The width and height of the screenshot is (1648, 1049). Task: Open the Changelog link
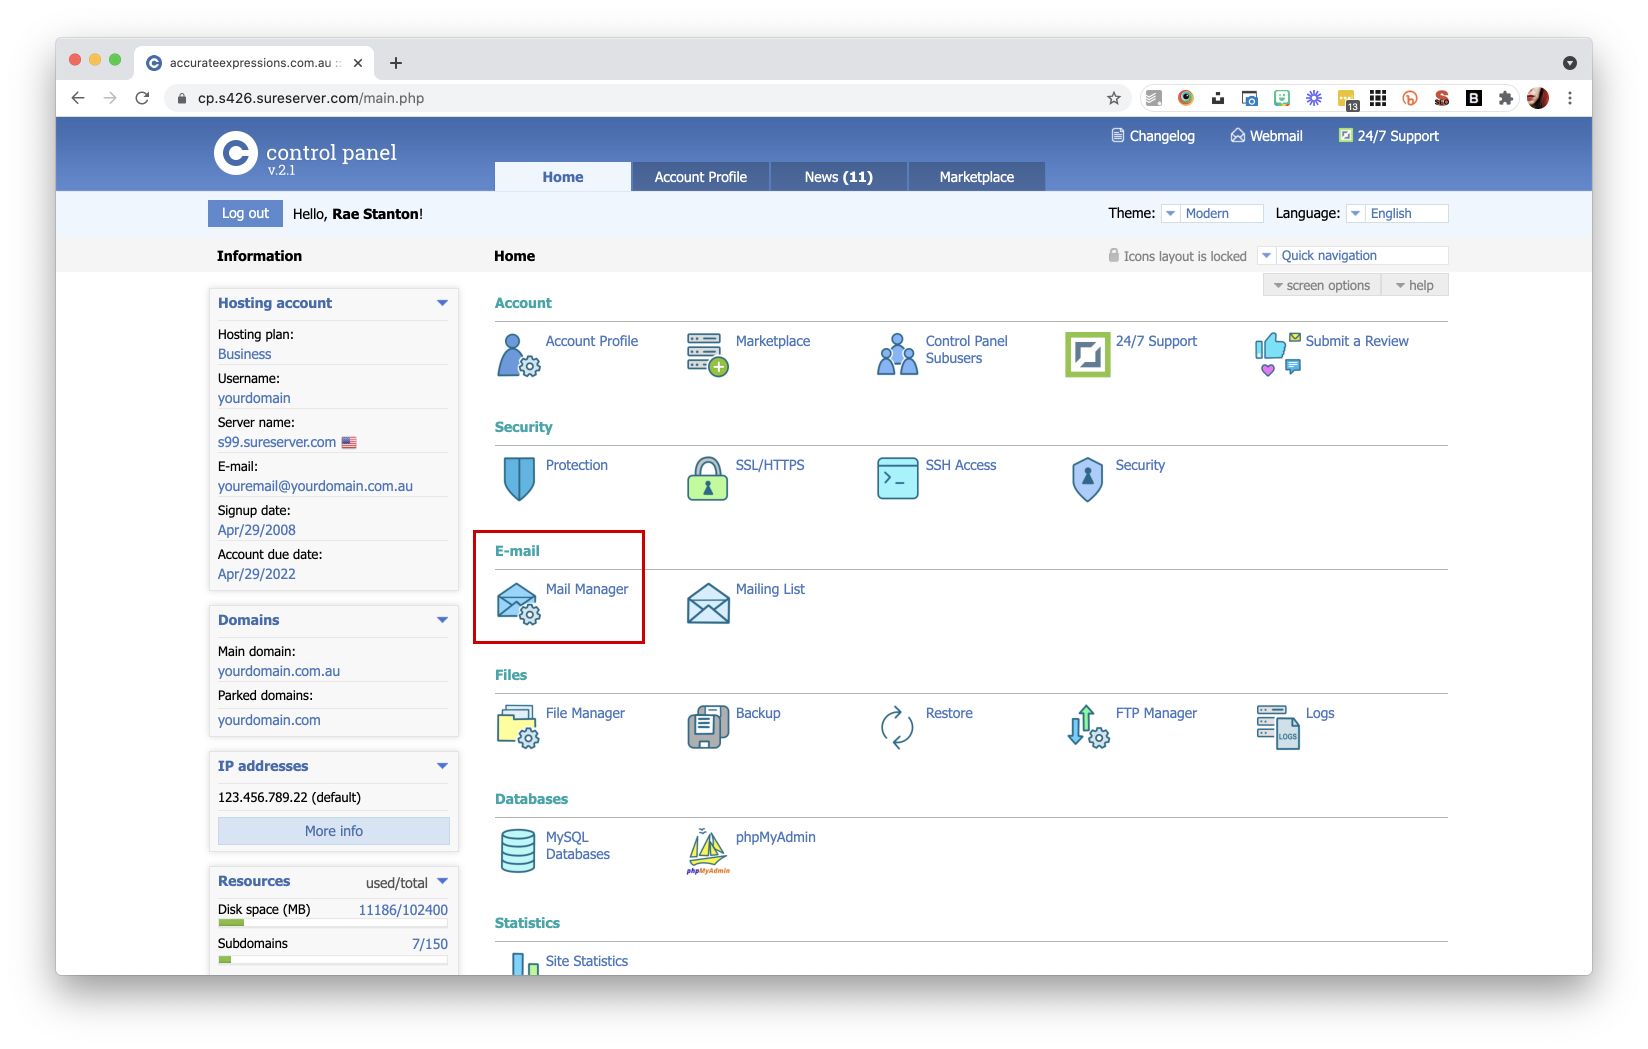[1153, 136]
